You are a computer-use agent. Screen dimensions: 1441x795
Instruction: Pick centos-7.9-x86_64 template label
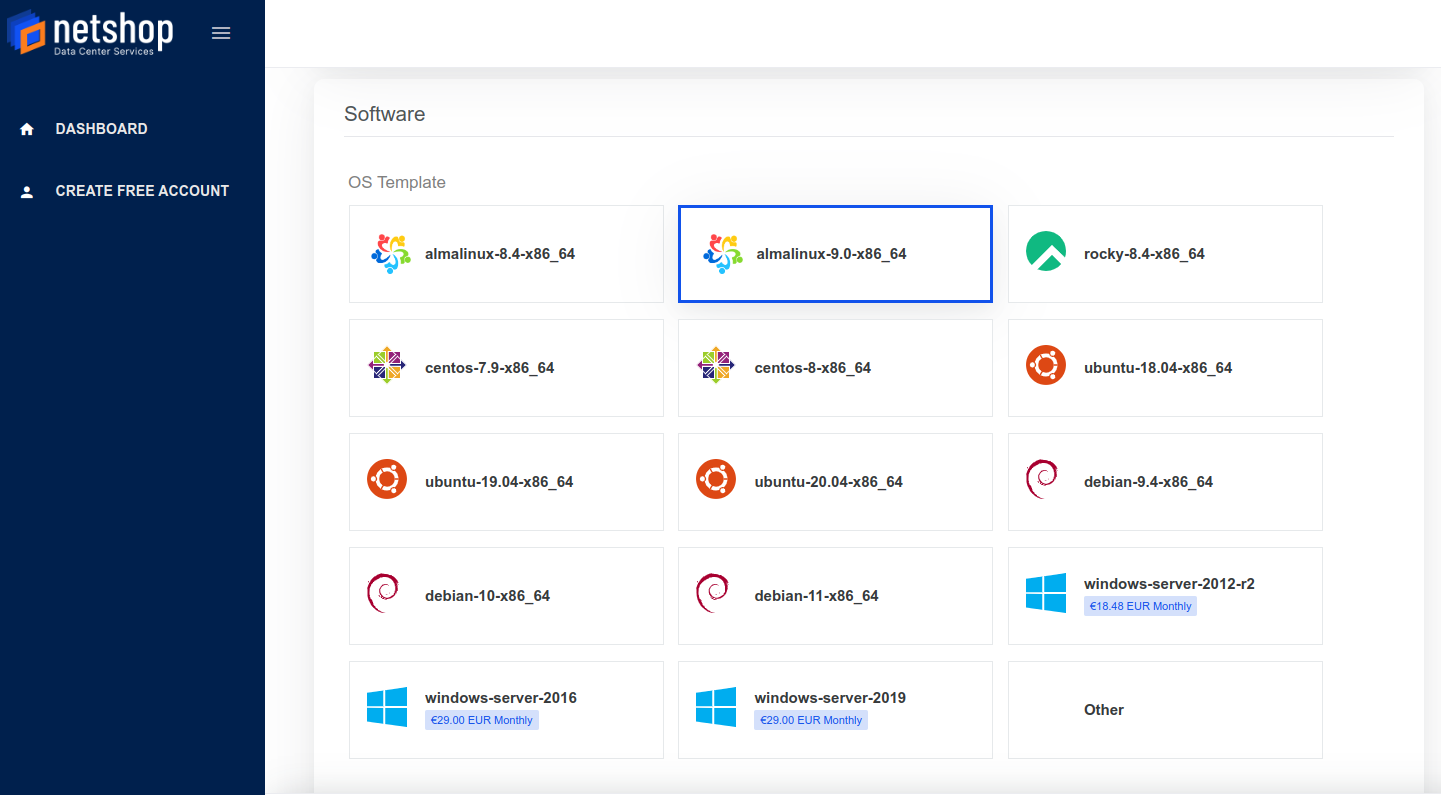click(x=490, y=368)
